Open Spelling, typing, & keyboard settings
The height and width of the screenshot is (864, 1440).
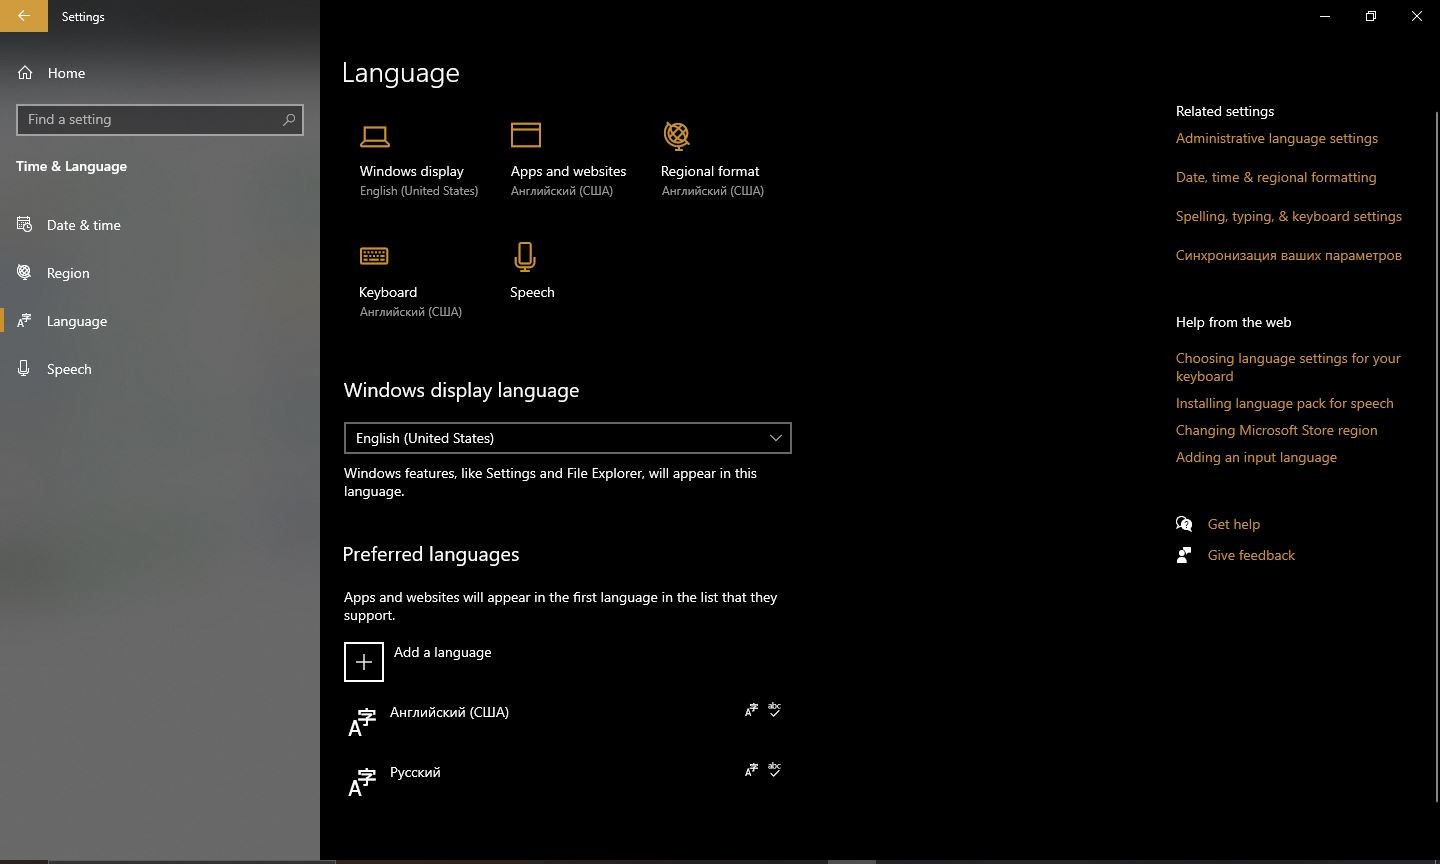coord(1289,216)
